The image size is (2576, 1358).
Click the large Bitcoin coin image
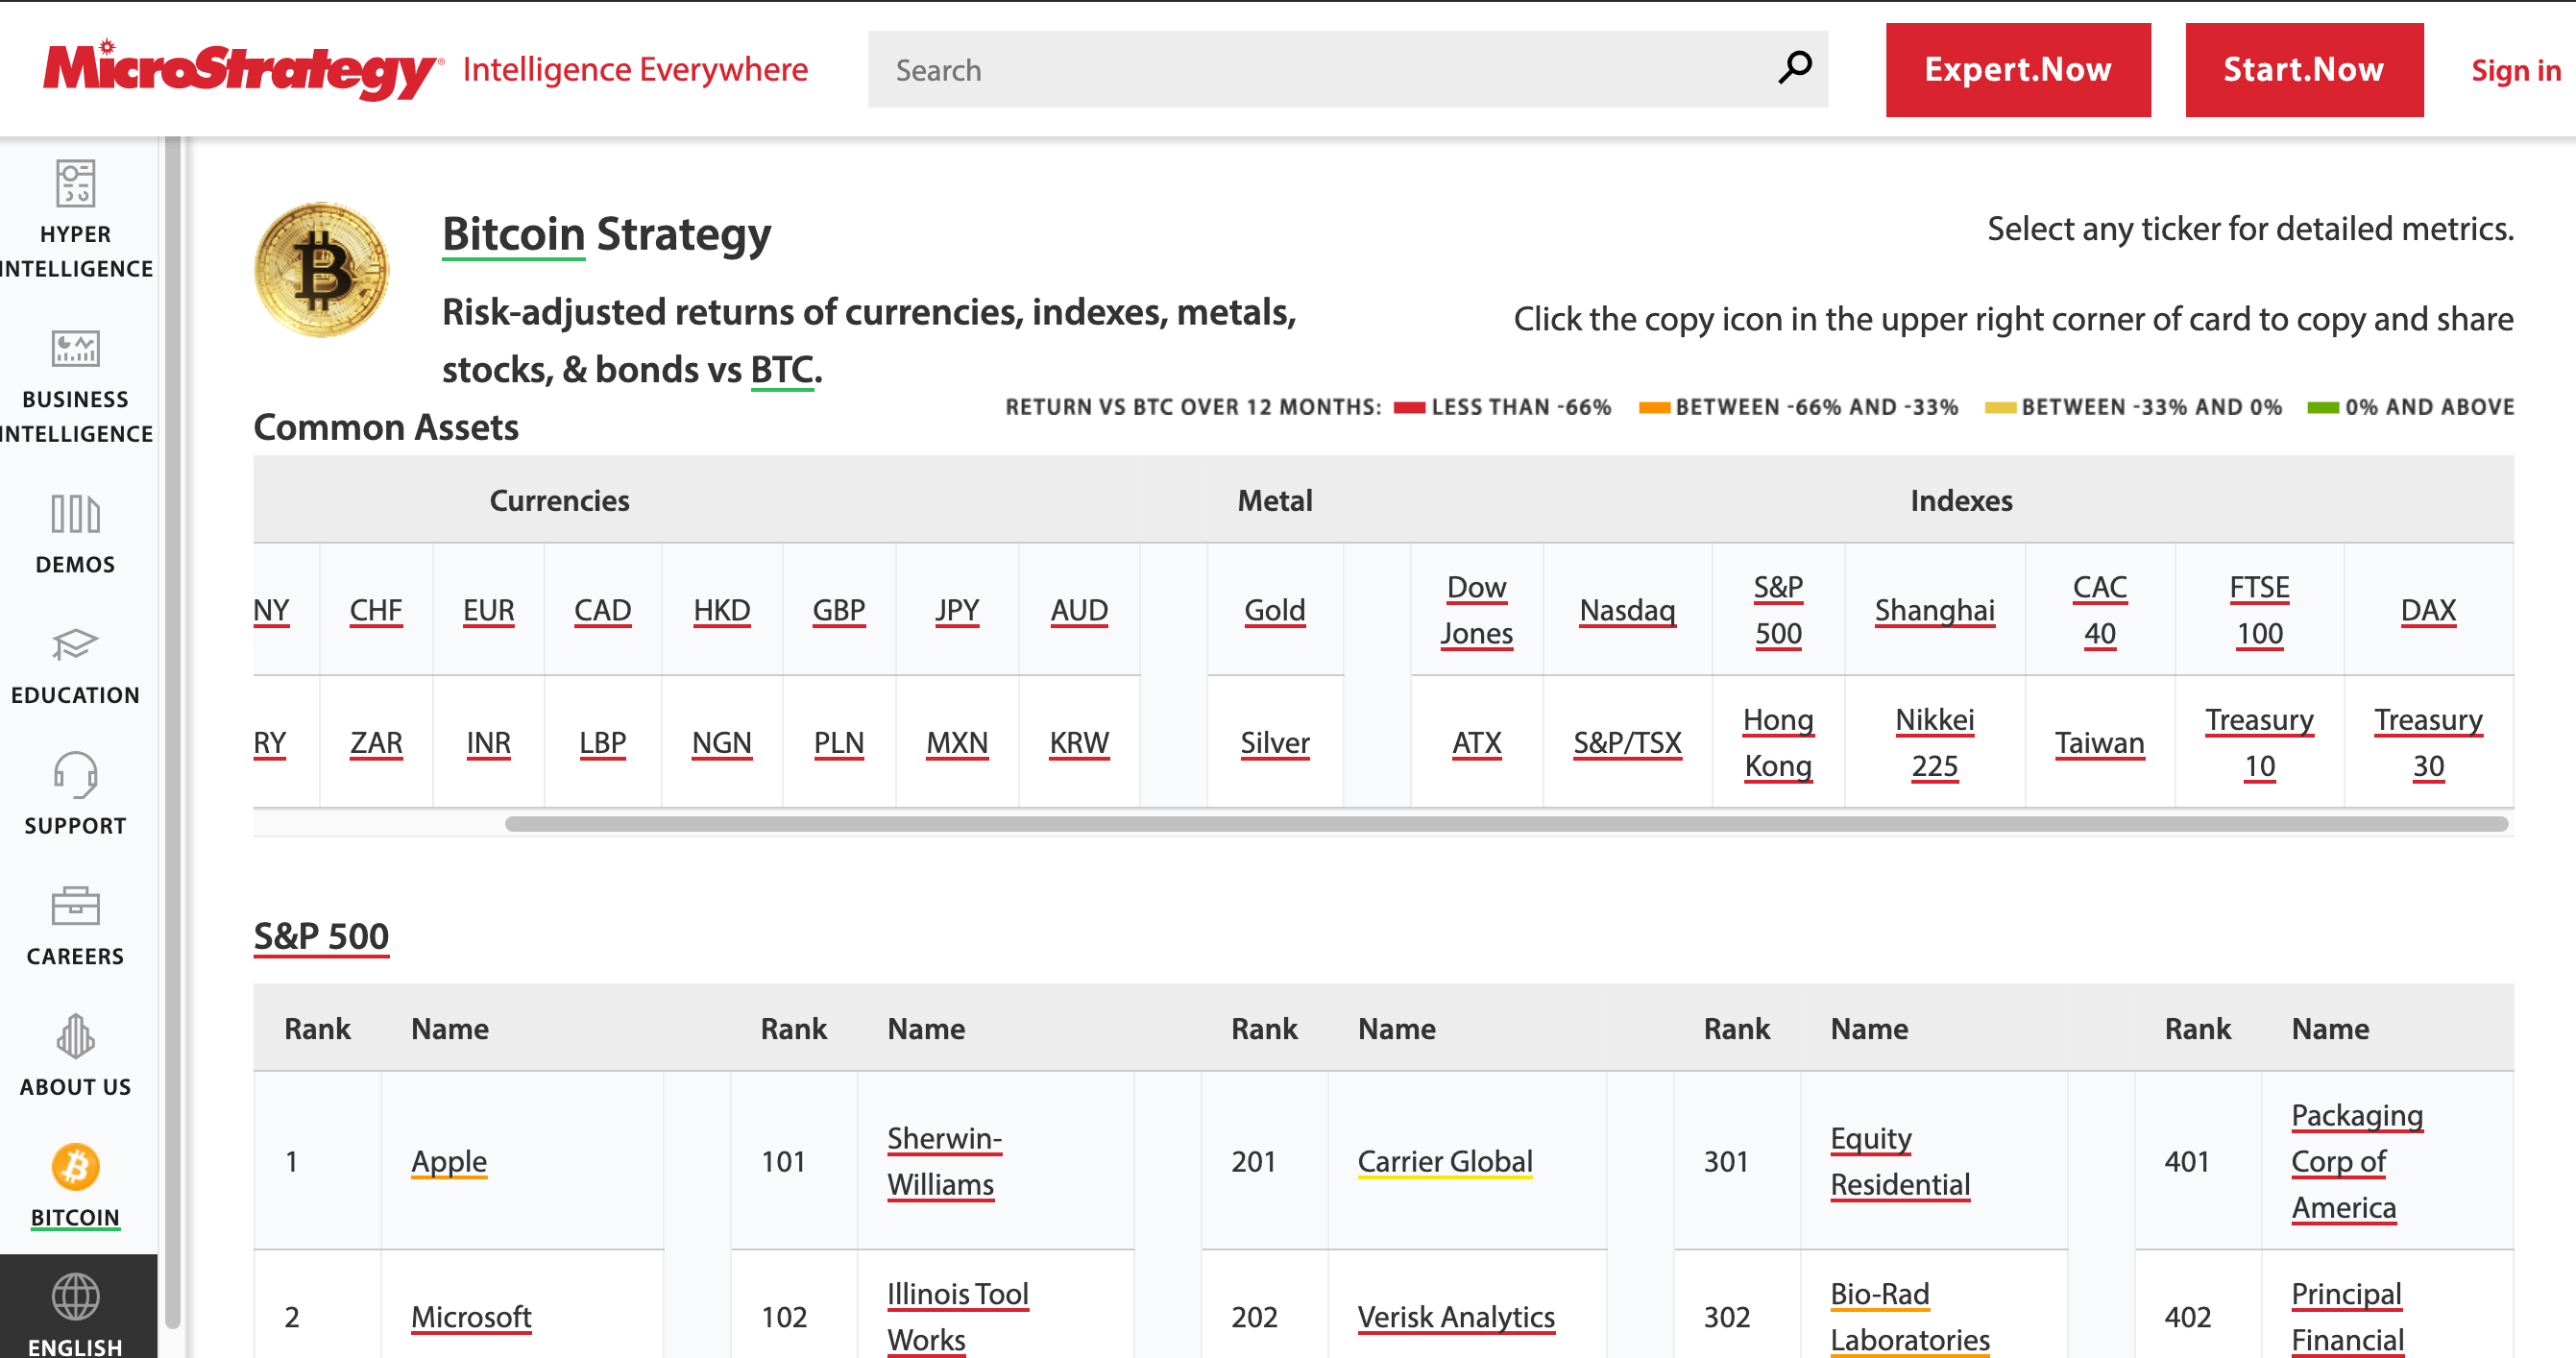[x=321, y=270]
